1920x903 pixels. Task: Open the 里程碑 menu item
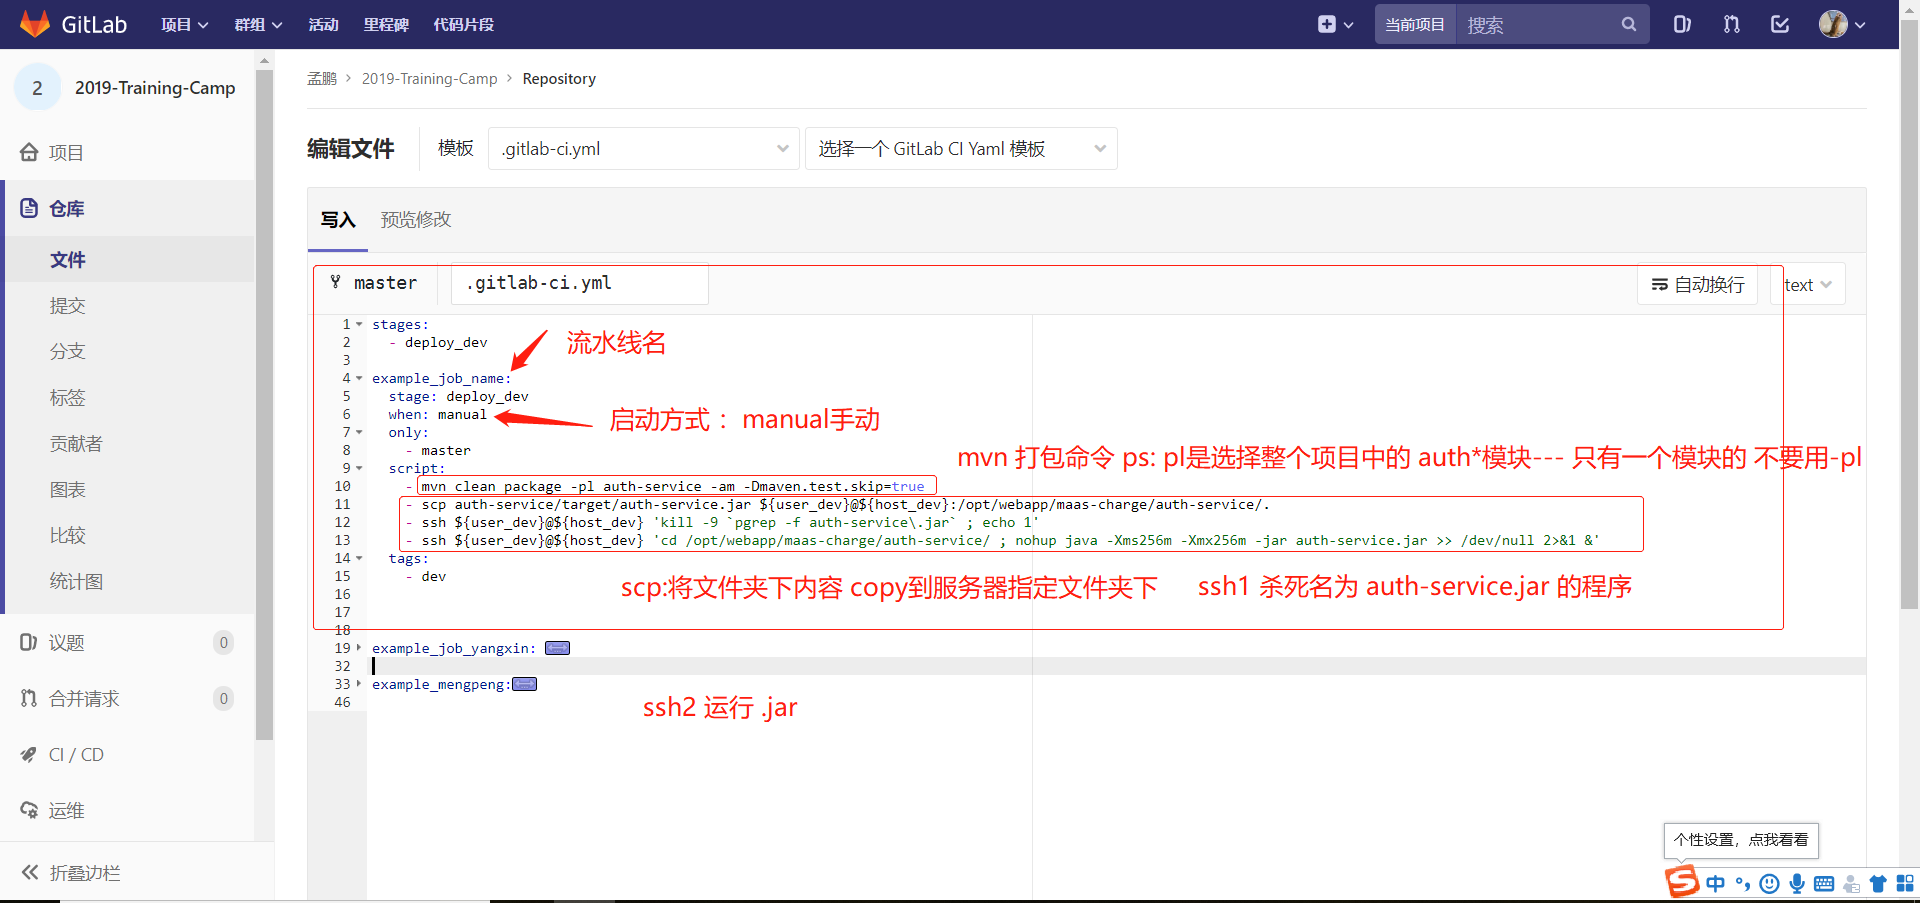386,24
